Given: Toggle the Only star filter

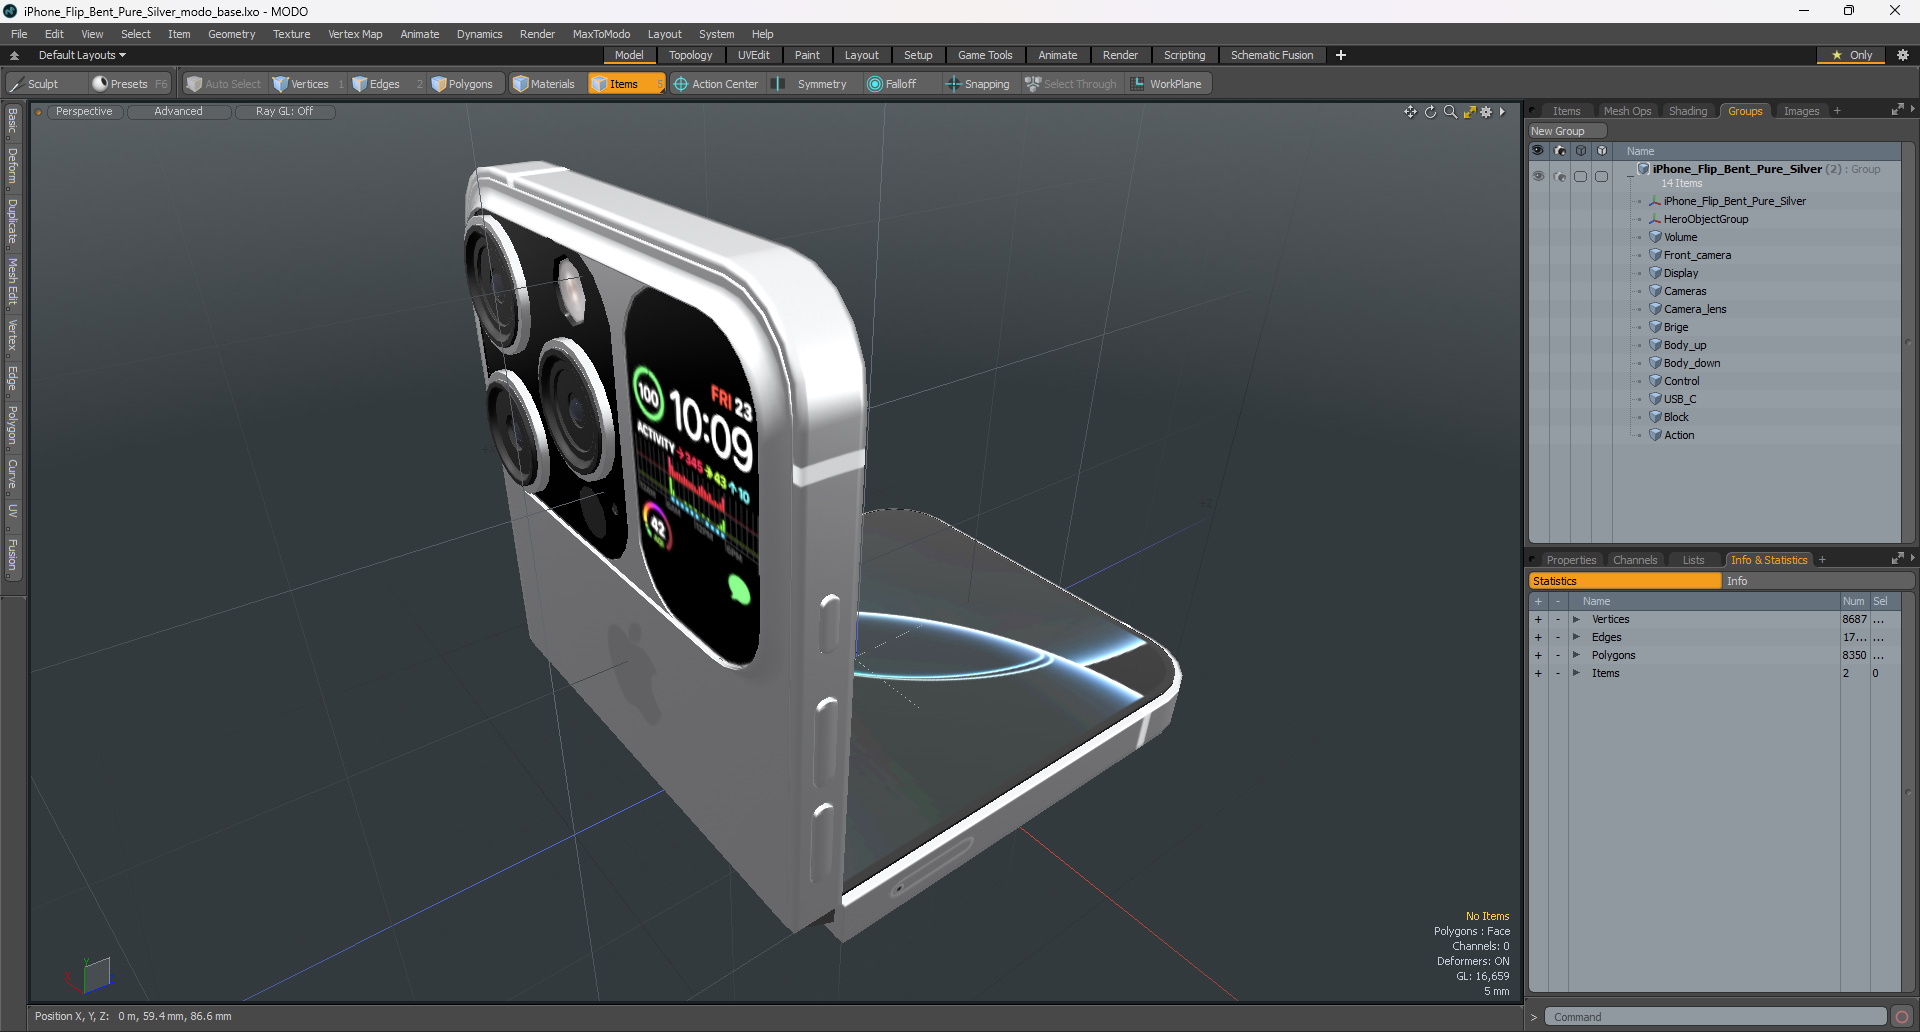Looking at the screenshot, I should click(1851, 55).
